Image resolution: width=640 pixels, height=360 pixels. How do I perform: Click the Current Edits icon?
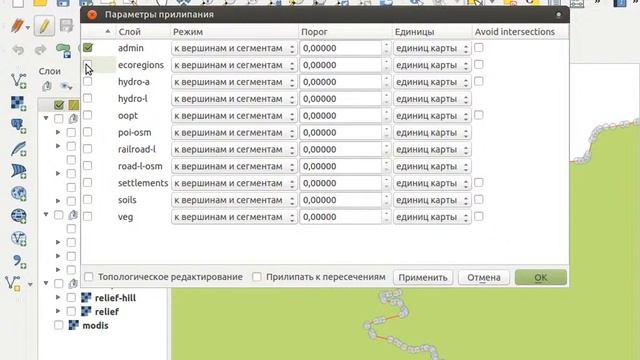coord(18,26)
